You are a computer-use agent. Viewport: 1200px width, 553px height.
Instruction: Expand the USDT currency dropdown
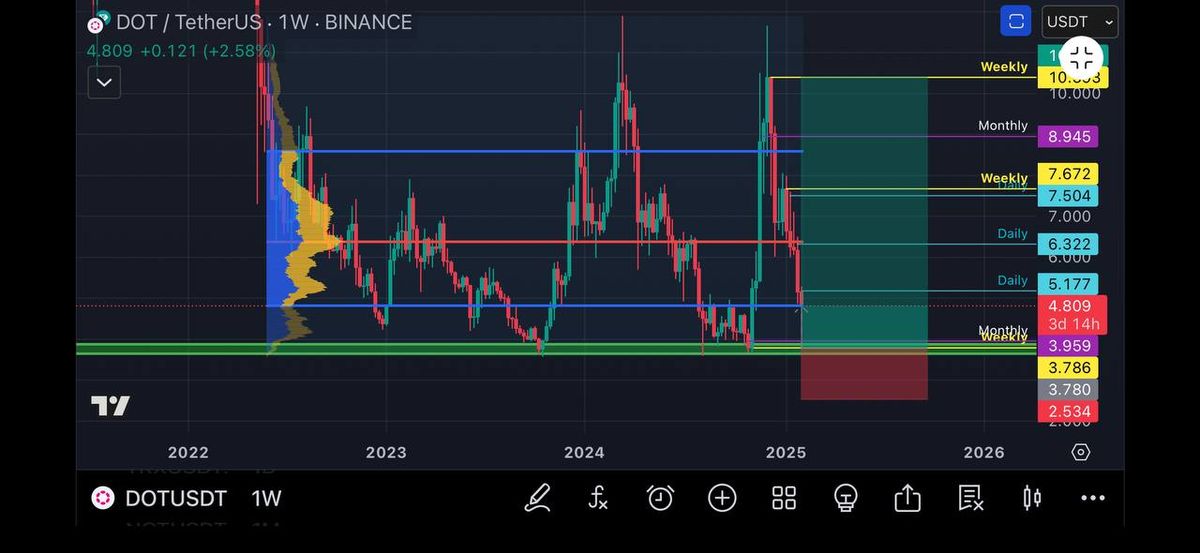(1080, 21)
